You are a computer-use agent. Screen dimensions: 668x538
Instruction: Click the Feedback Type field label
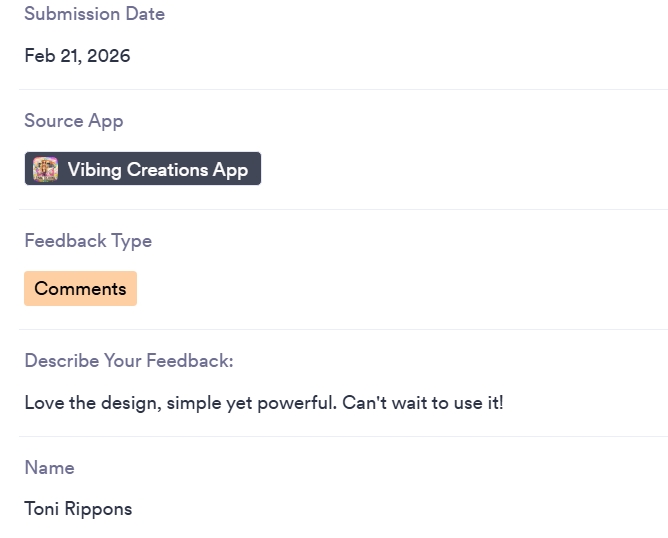pos(88,241)
